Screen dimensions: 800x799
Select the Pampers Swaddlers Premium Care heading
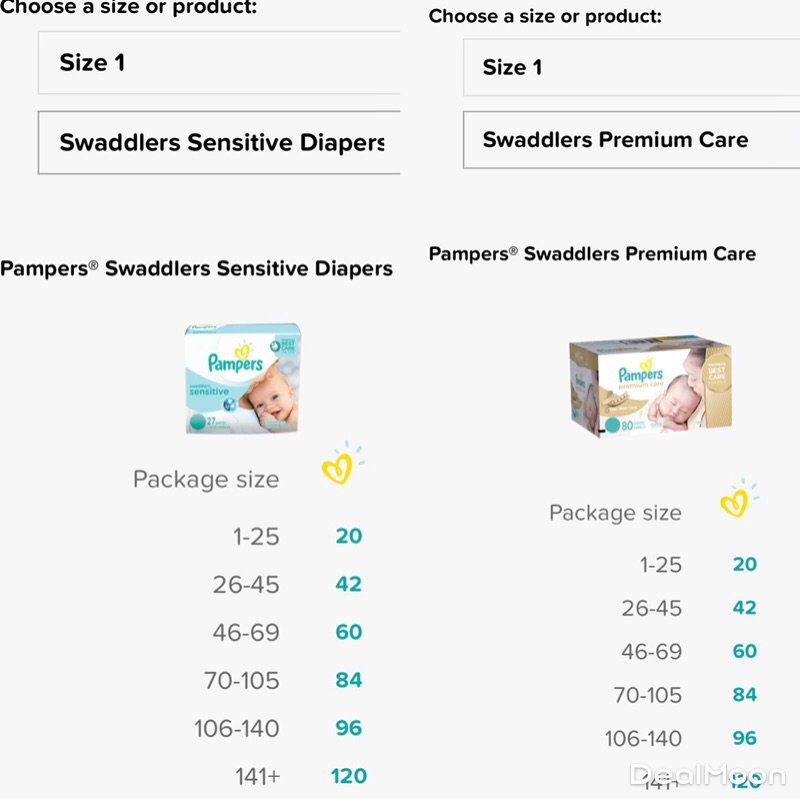(592, 254)
